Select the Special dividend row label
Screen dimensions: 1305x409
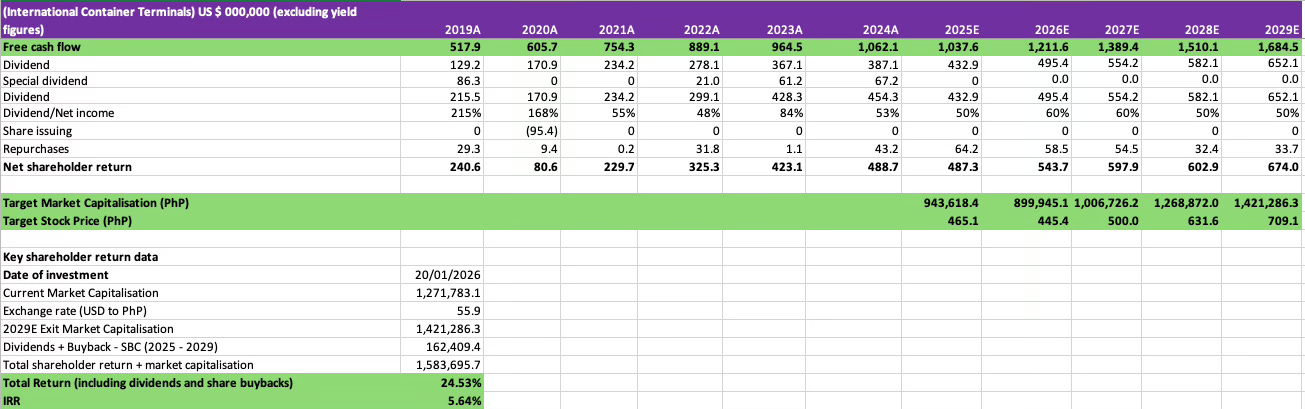(45, 80)
